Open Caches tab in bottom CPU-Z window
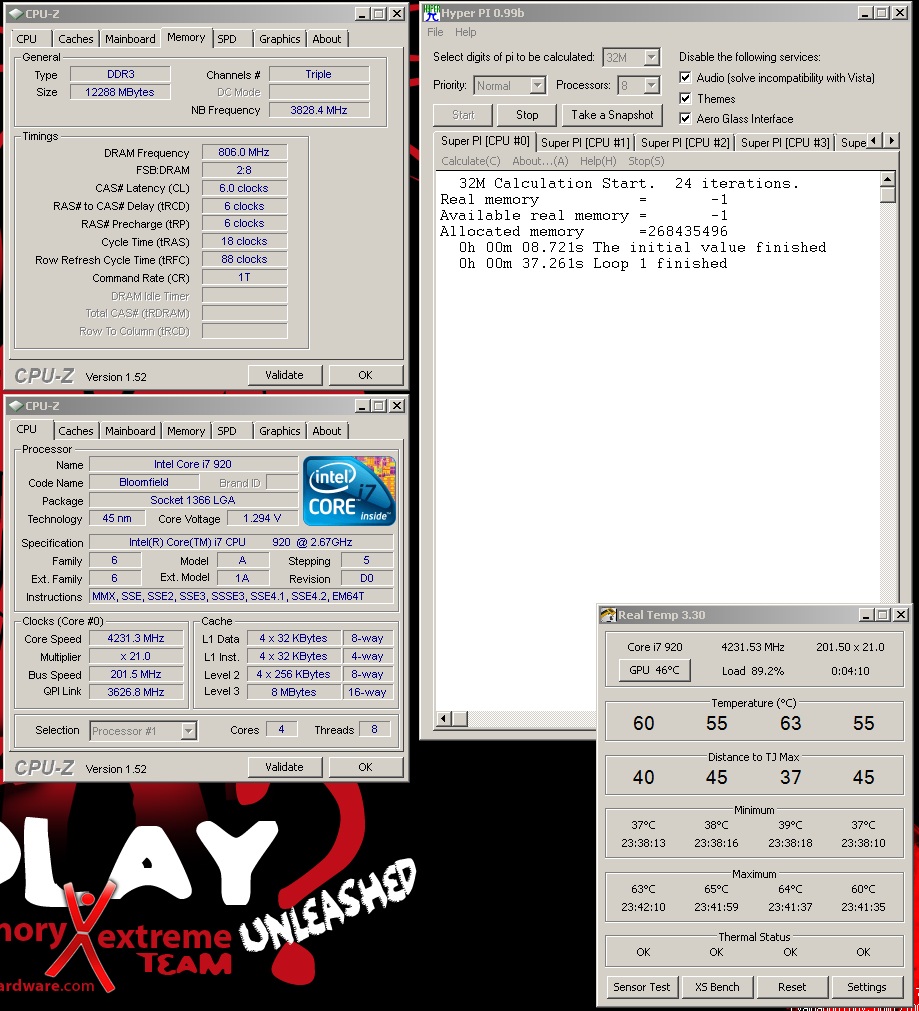 [75, 431]
